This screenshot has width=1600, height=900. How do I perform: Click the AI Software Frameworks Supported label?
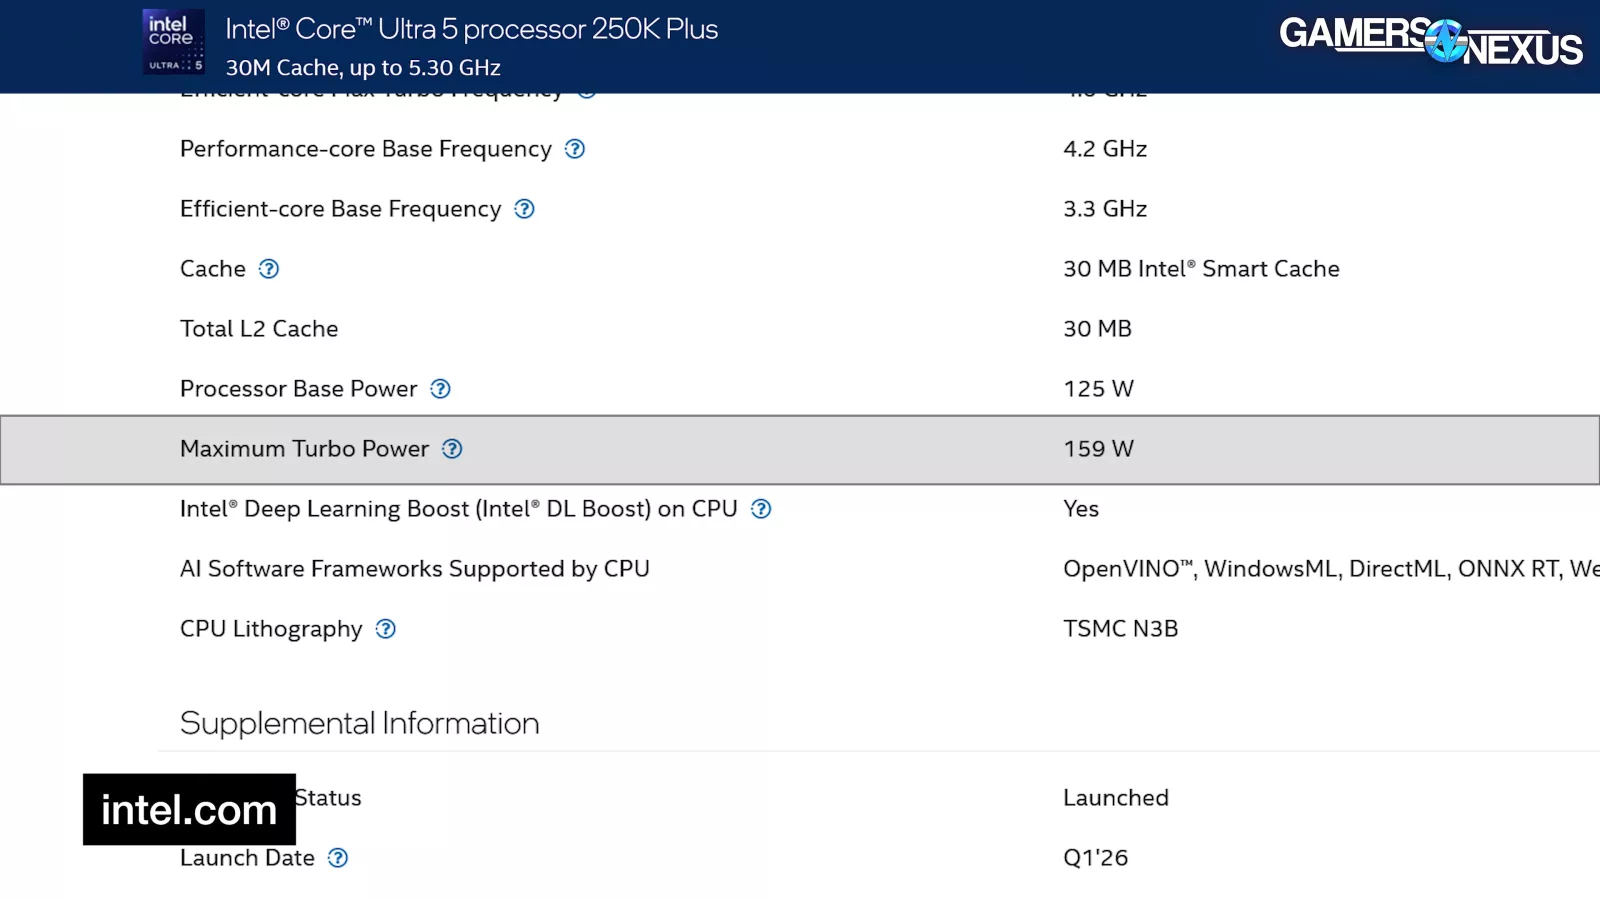(x=414, y=569)
